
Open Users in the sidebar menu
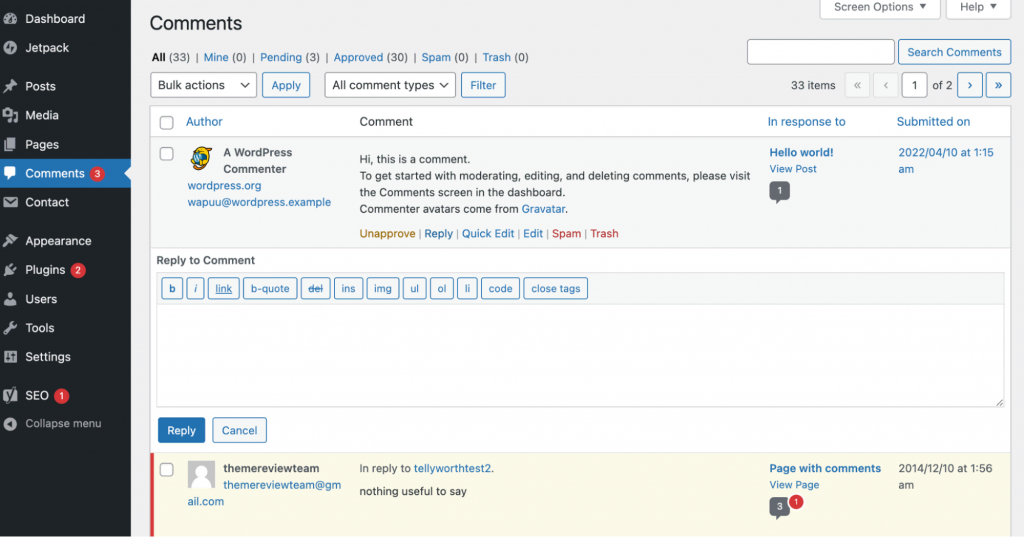41,299
